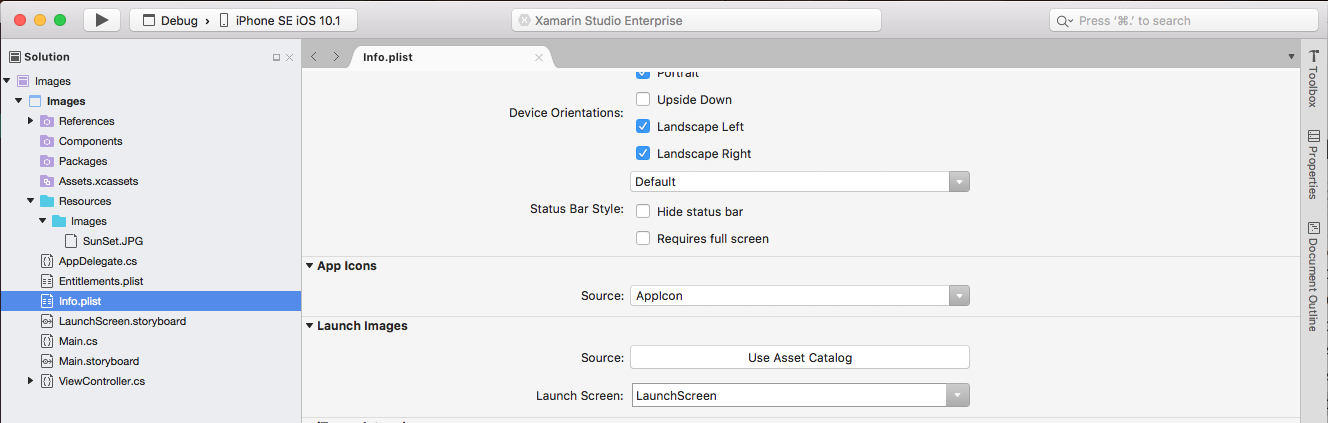The image size is (1328, 423).
Task: Open the Document Outline side pad
Action: click(x=1314, y=276)
